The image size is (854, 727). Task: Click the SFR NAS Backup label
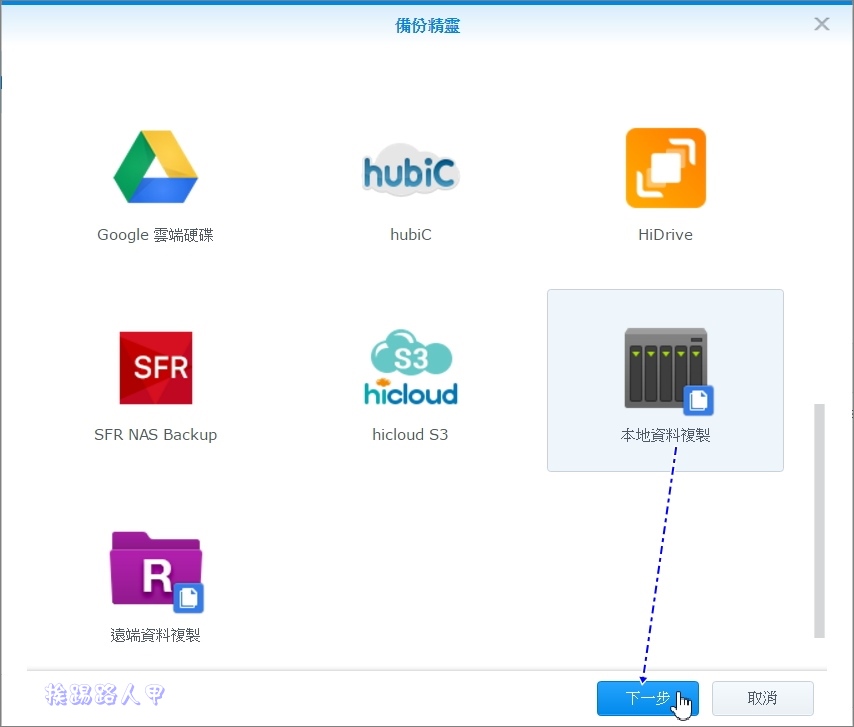[156, 435]
